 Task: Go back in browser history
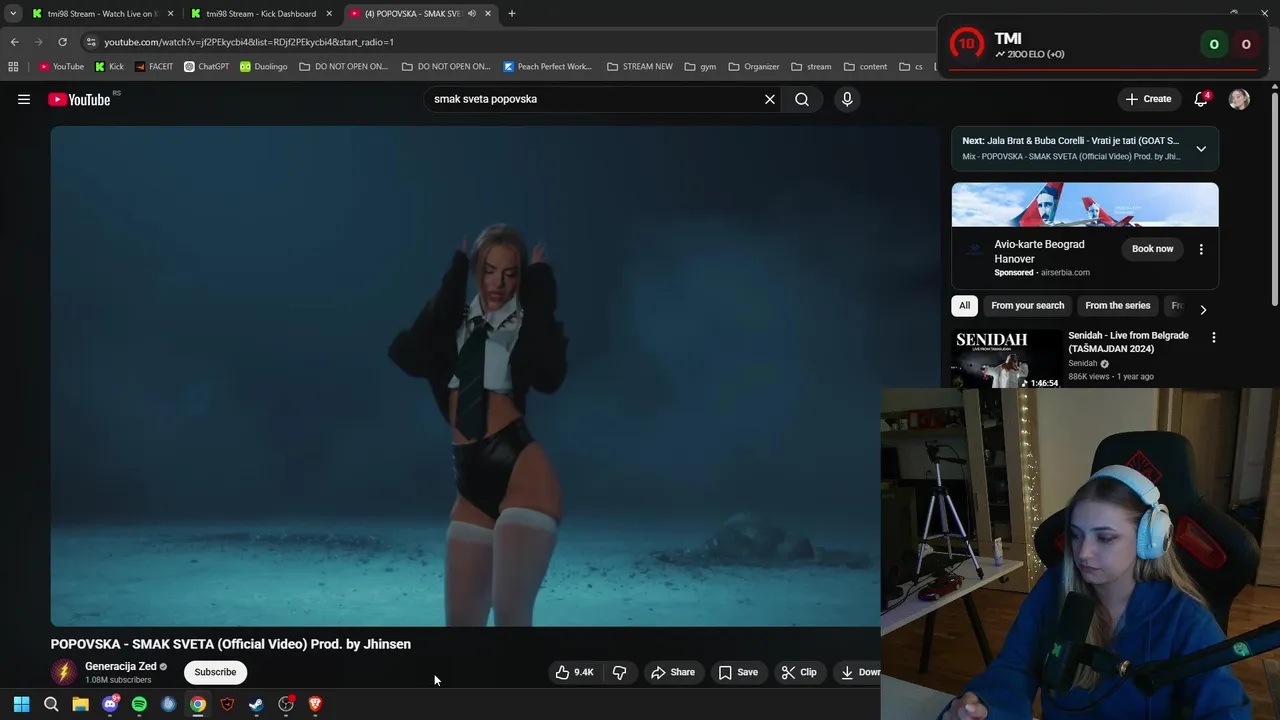point(14,42)
